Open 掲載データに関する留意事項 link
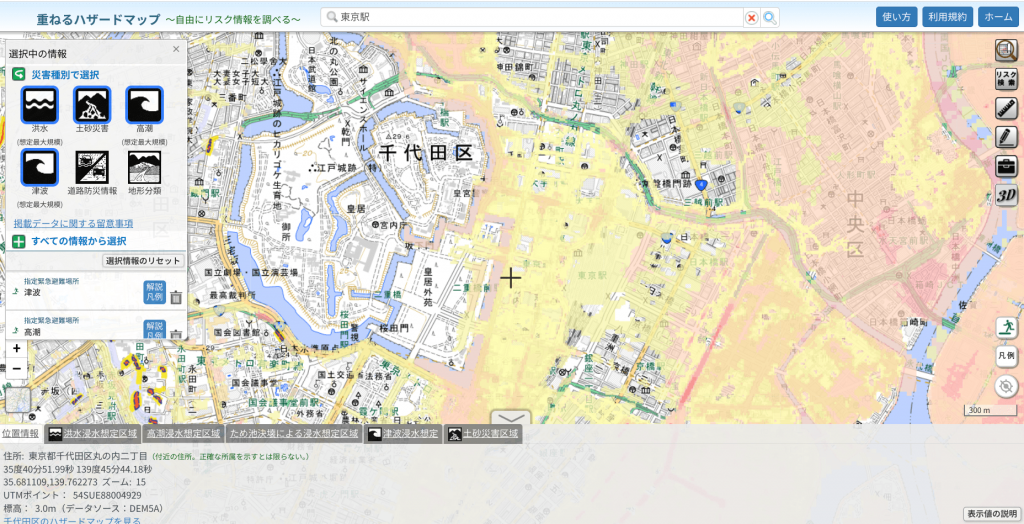The height and width of the screenshot is (524, 1024). pyautogui.click(x=73, y=223)
